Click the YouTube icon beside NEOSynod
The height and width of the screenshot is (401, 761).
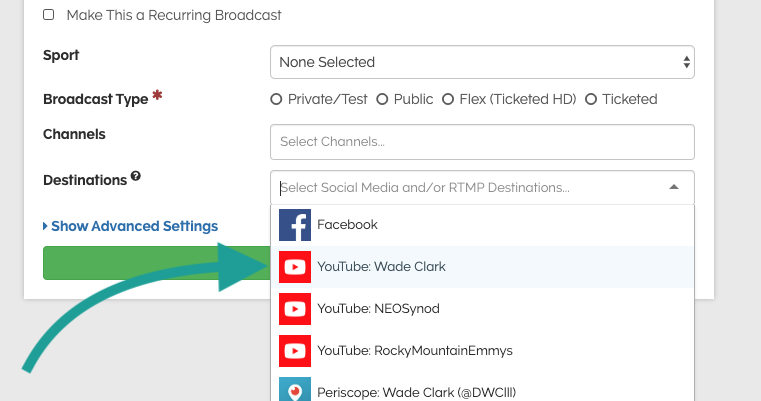click(x=294, y=309)
